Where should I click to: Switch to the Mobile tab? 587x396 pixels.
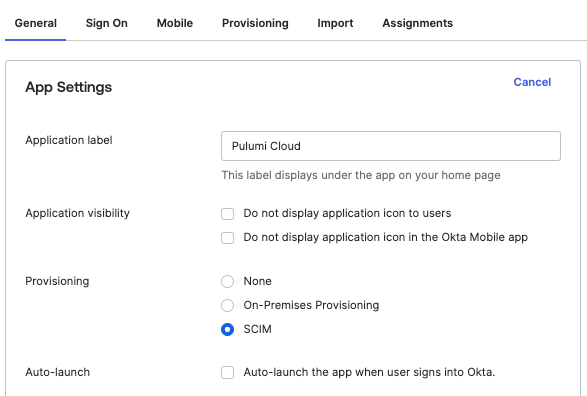(x=175, y=23)
